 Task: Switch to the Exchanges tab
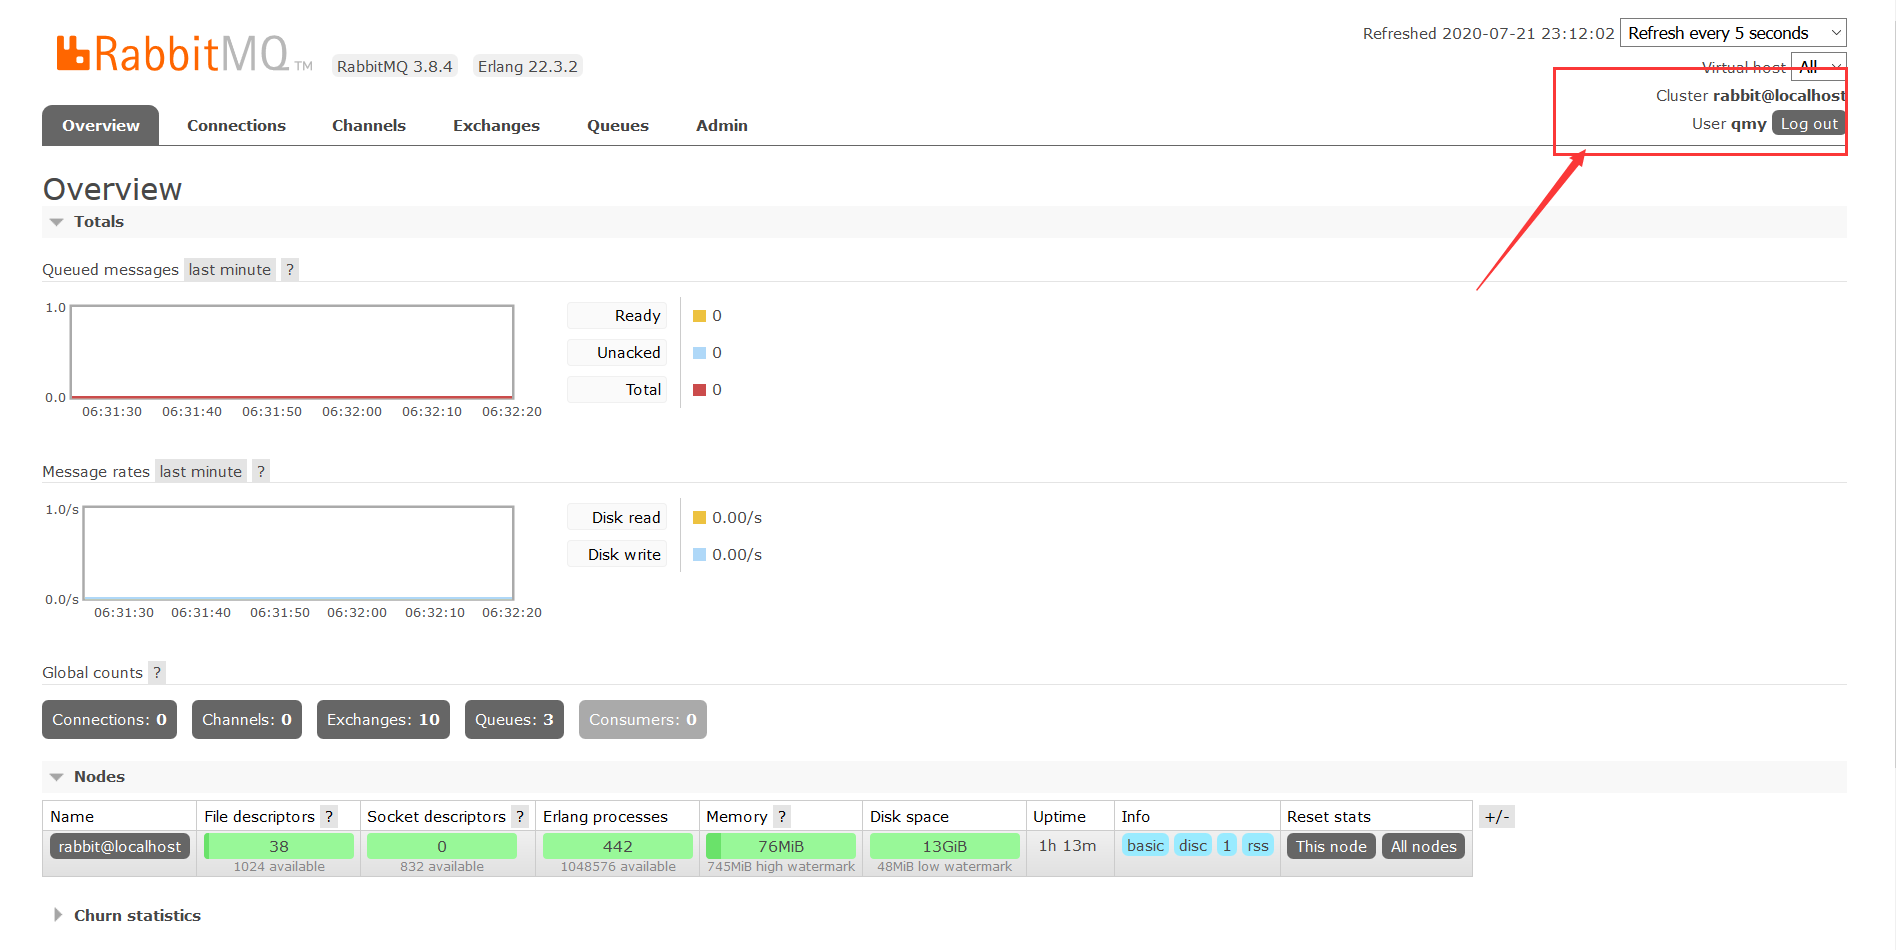pyautogui.click(x=496, y=126)
